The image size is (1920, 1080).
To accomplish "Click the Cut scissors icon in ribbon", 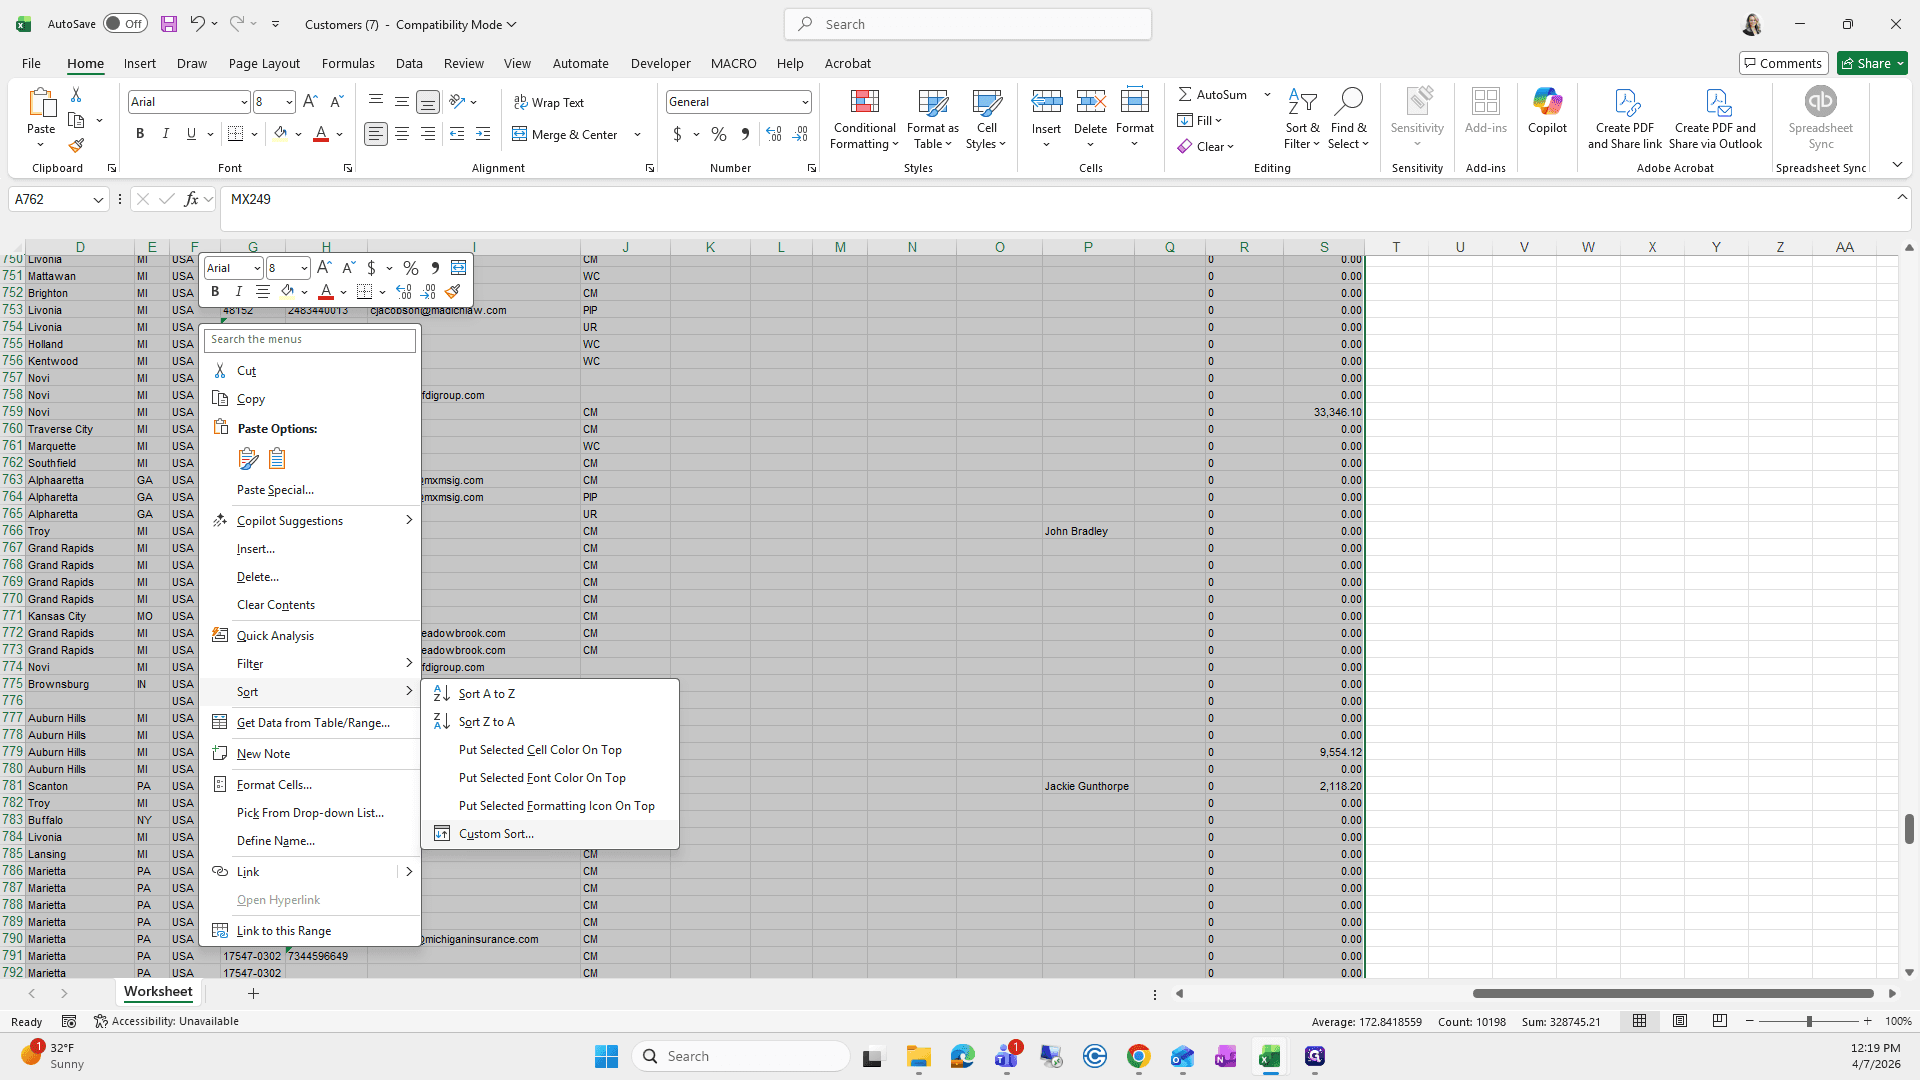I will click(x=76, y=94).
